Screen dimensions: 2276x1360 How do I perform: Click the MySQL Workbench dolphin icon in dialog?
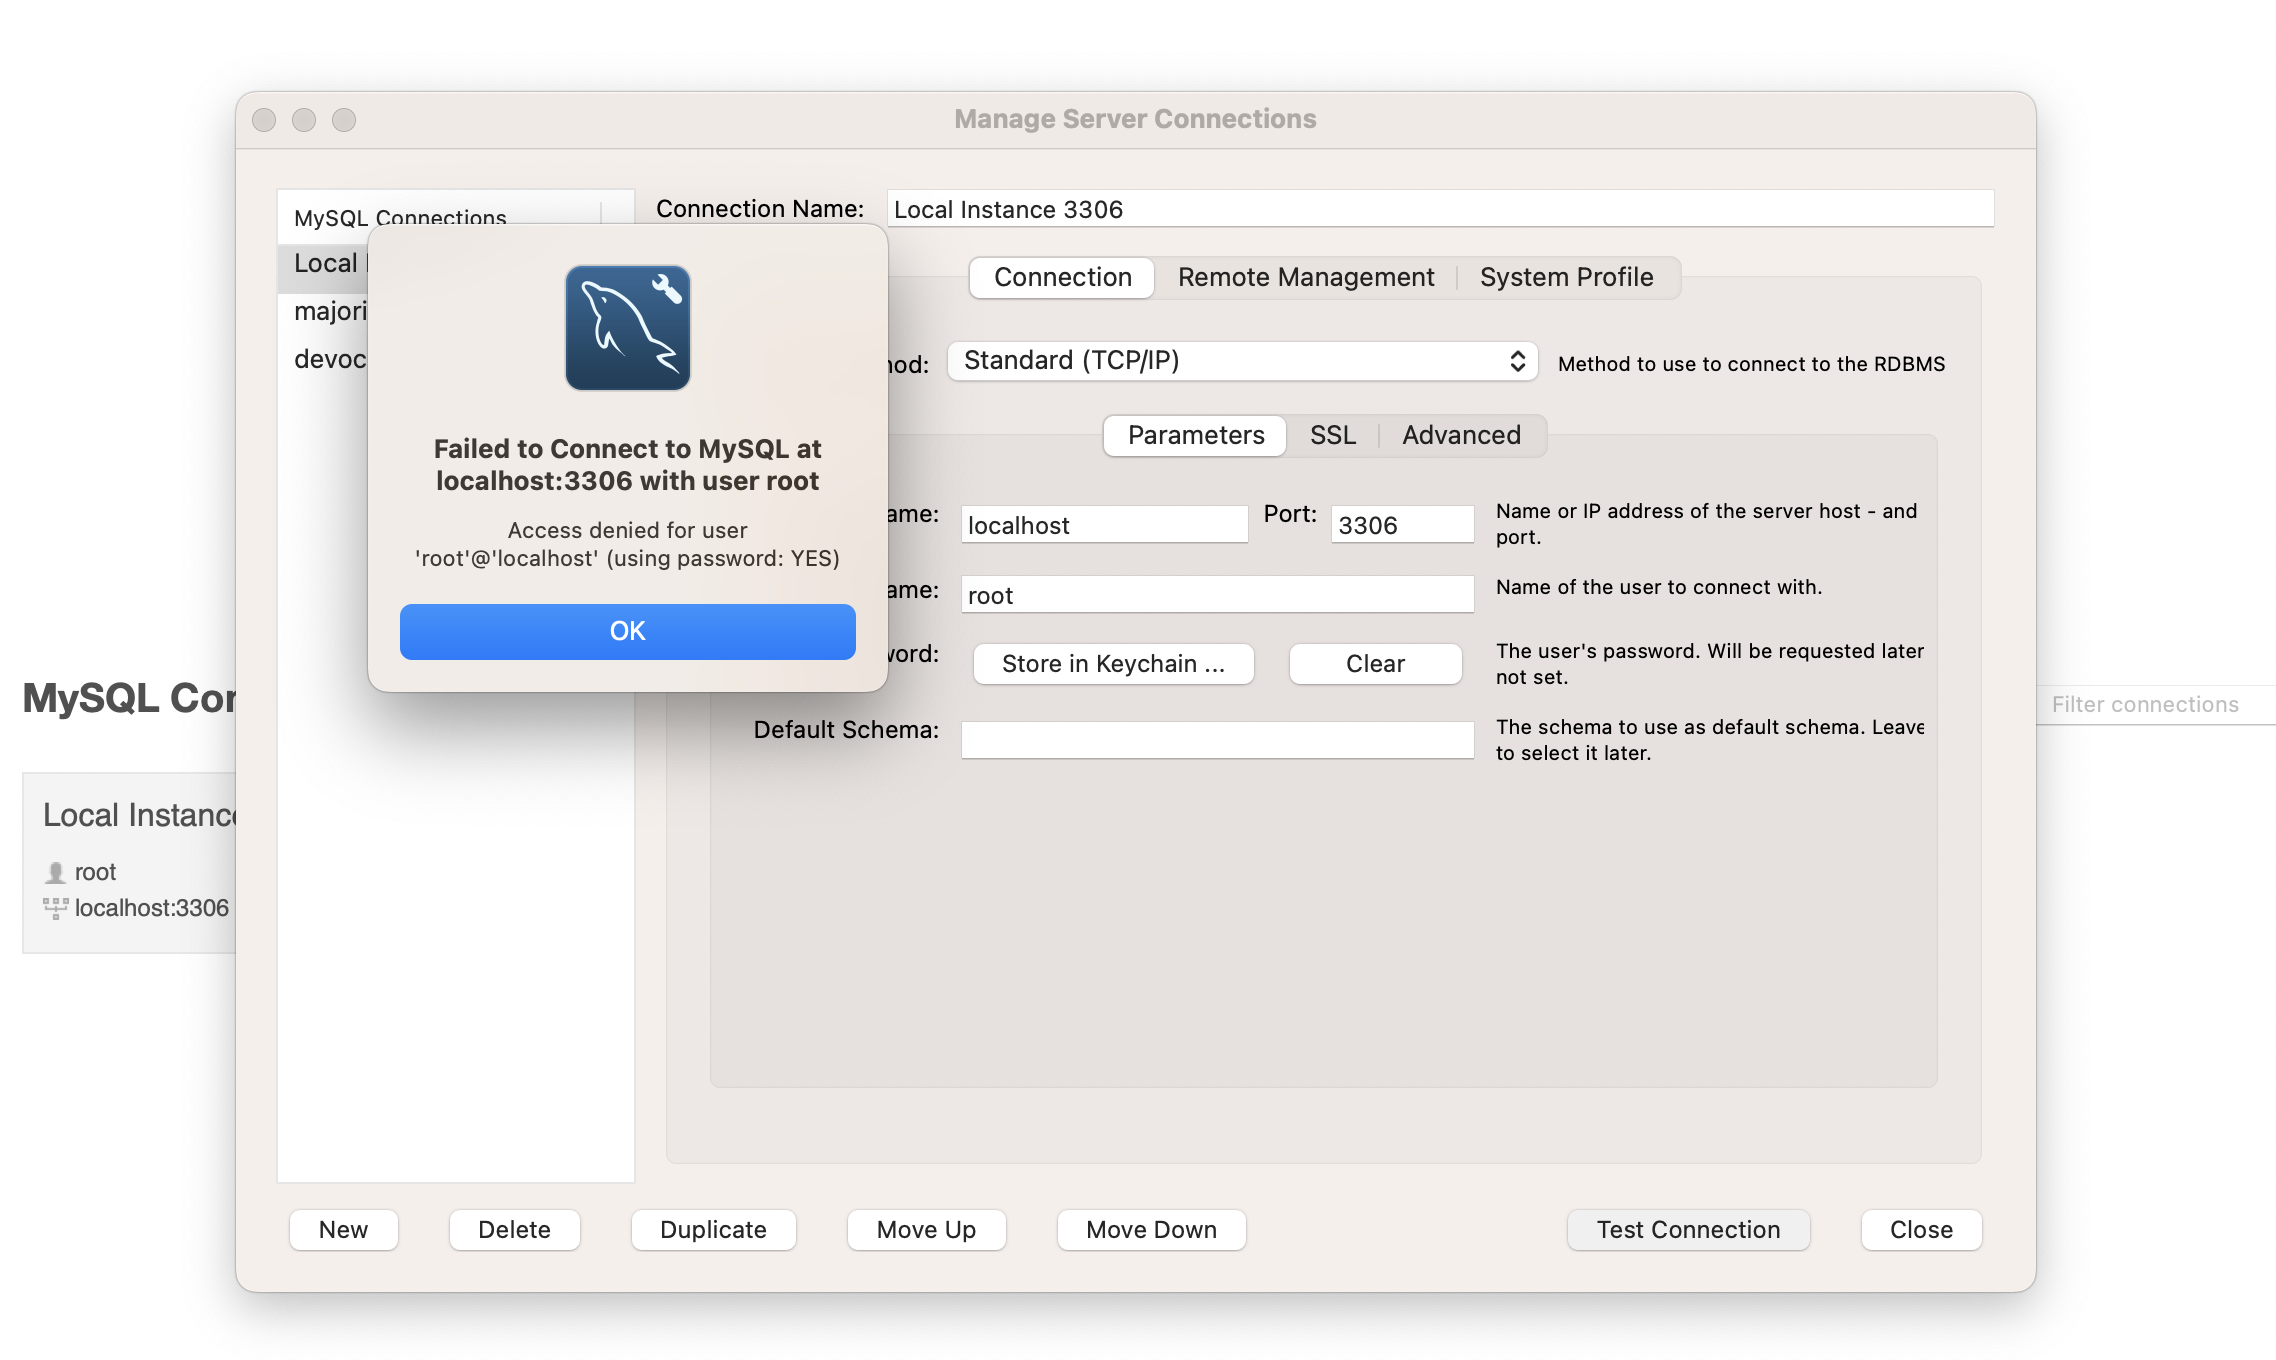(627, 328)
